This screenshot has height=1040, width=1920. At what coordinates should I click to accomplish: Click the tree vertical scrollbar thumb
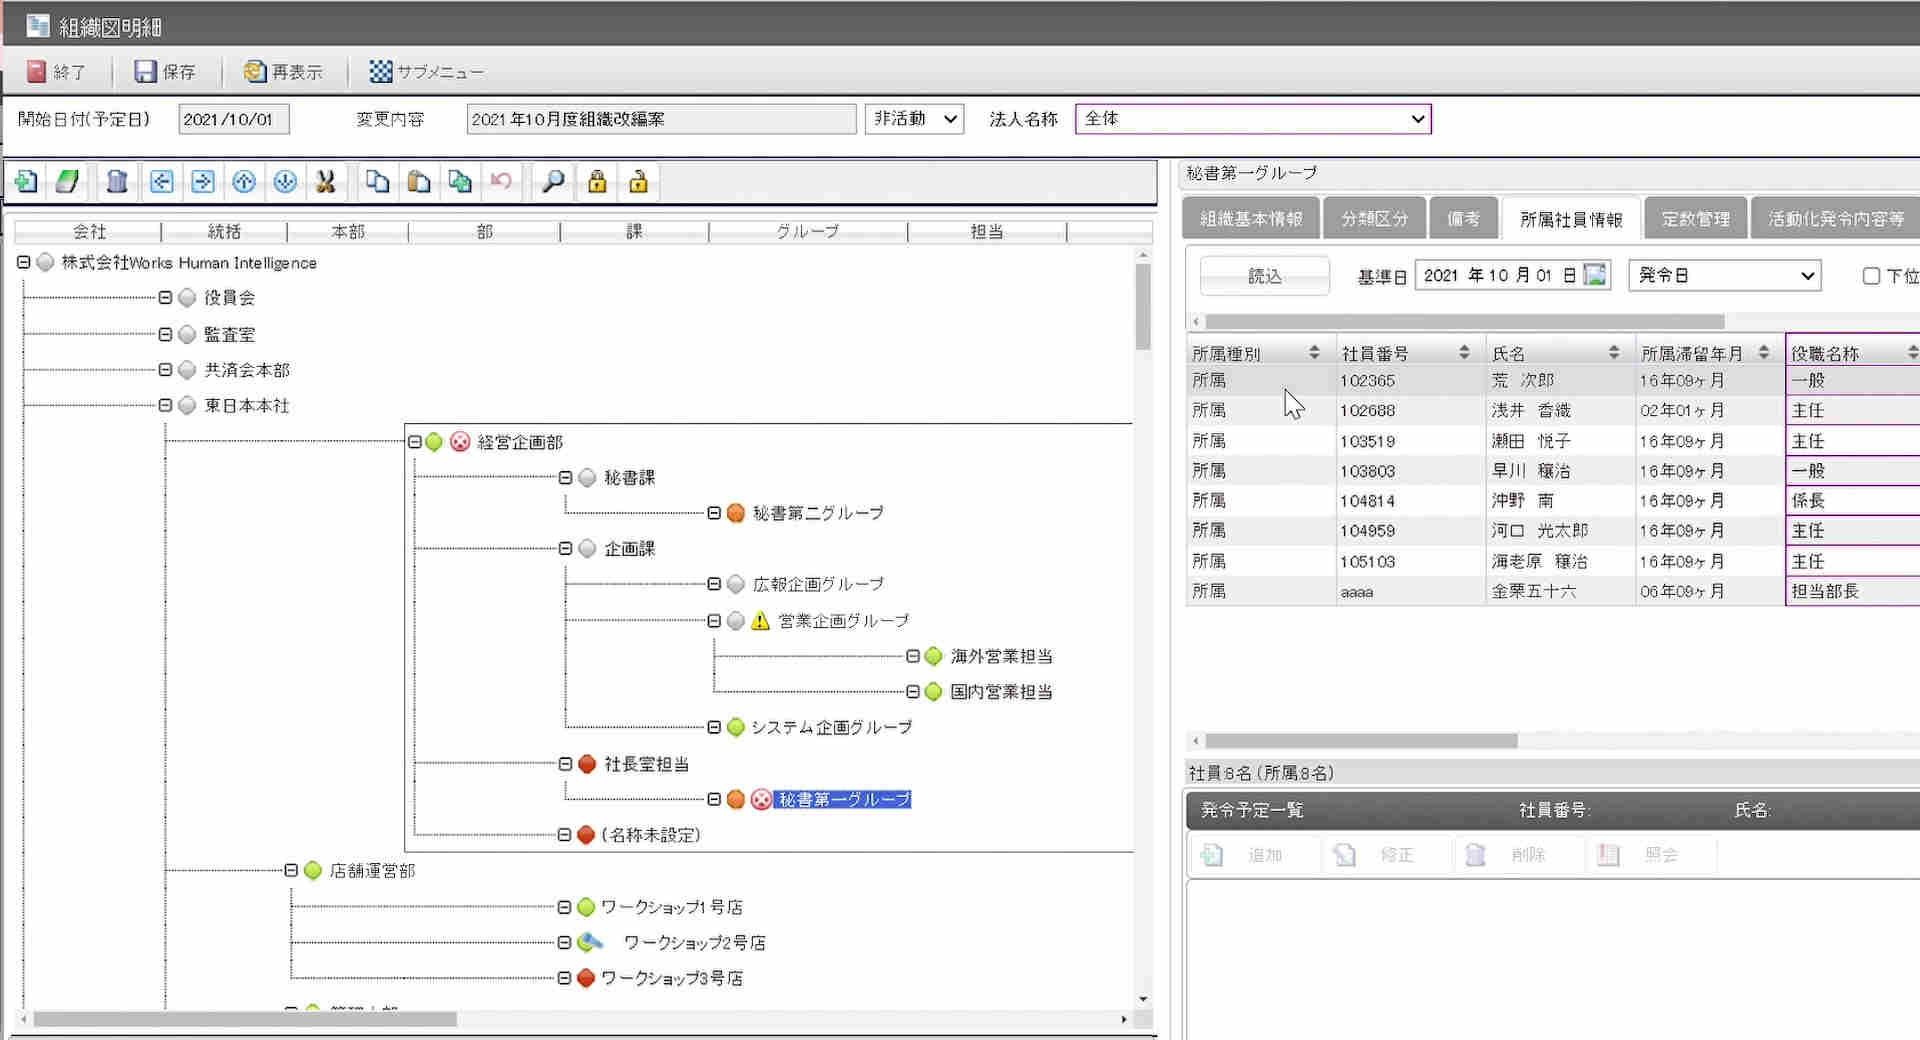click(x=1143, y=307)
